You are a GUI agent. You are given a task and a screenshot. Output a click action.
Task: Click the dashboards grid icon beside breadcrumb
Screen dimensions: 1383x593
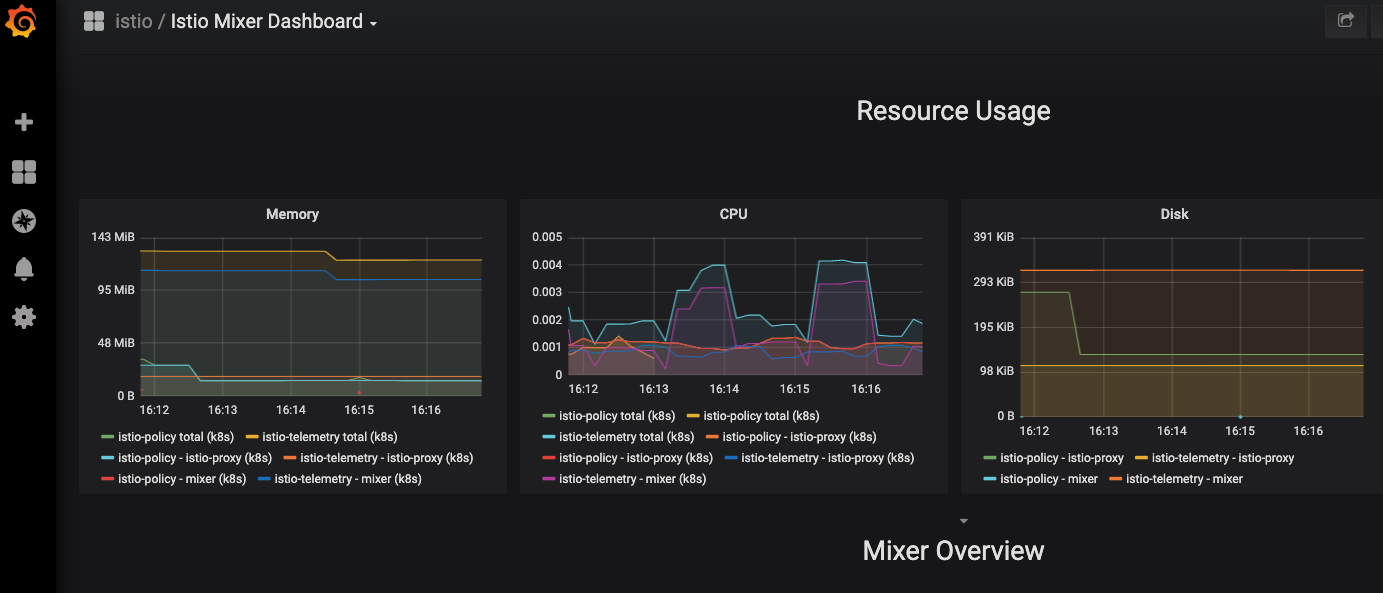pyautogui.click(x=93, y=21)
